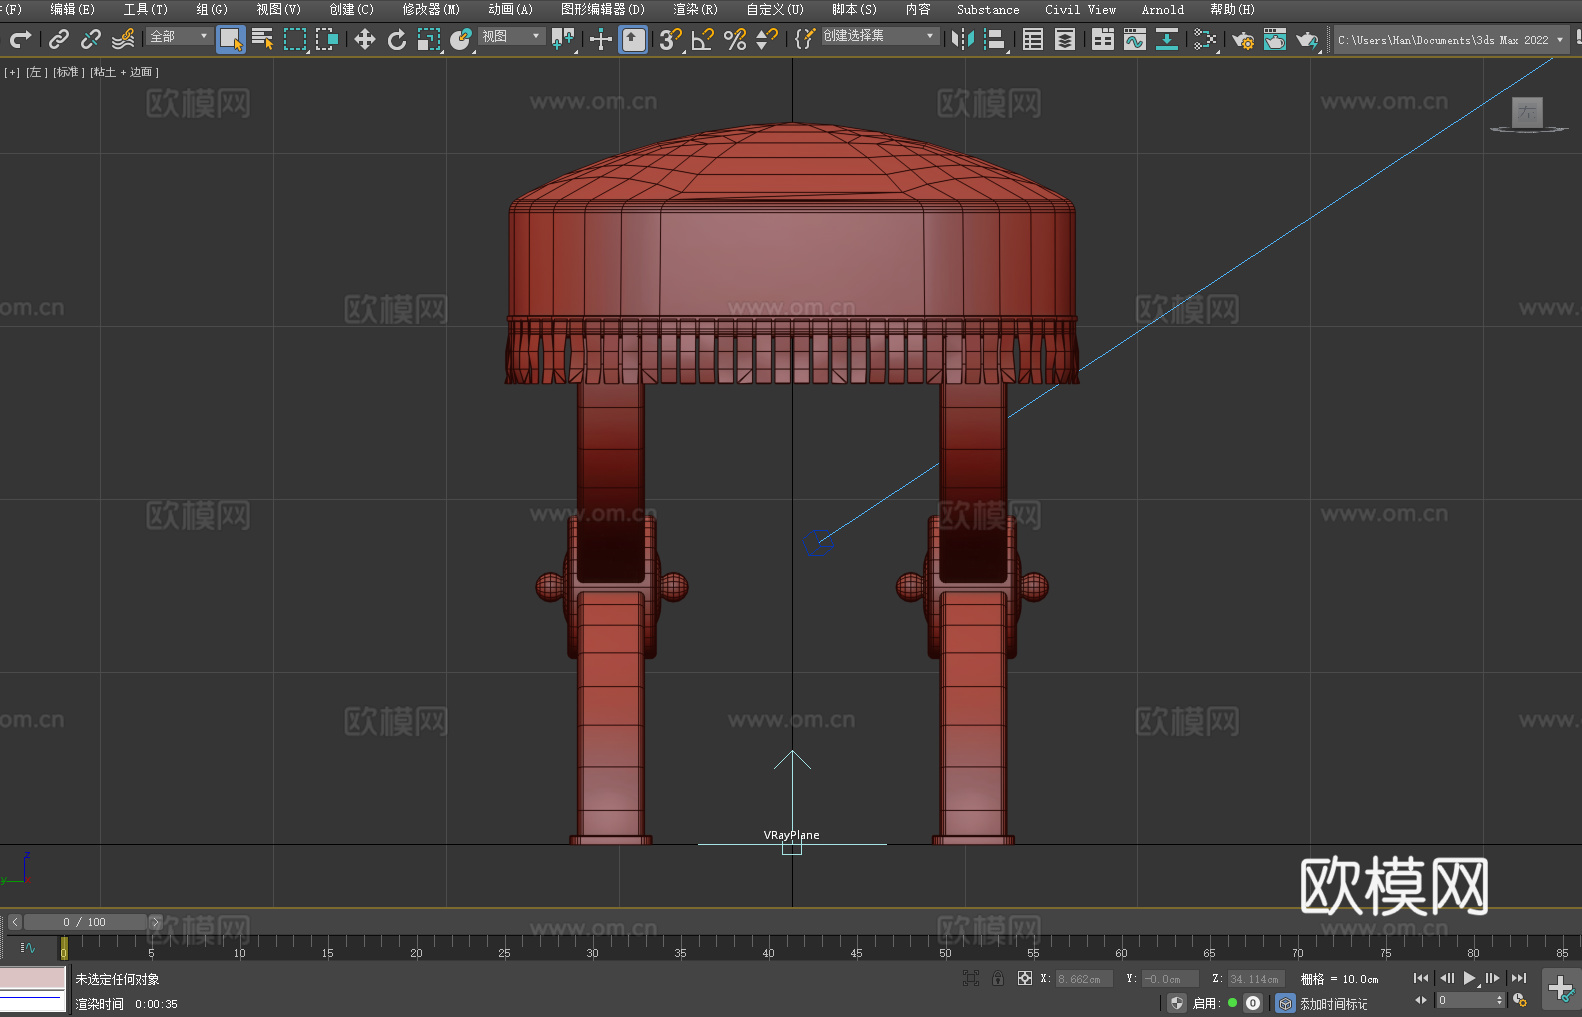This screenshot has width=1582, height=1017.
Task: Open the Curve Editor
Action: pyautogui.click(x=1135, y=39)
